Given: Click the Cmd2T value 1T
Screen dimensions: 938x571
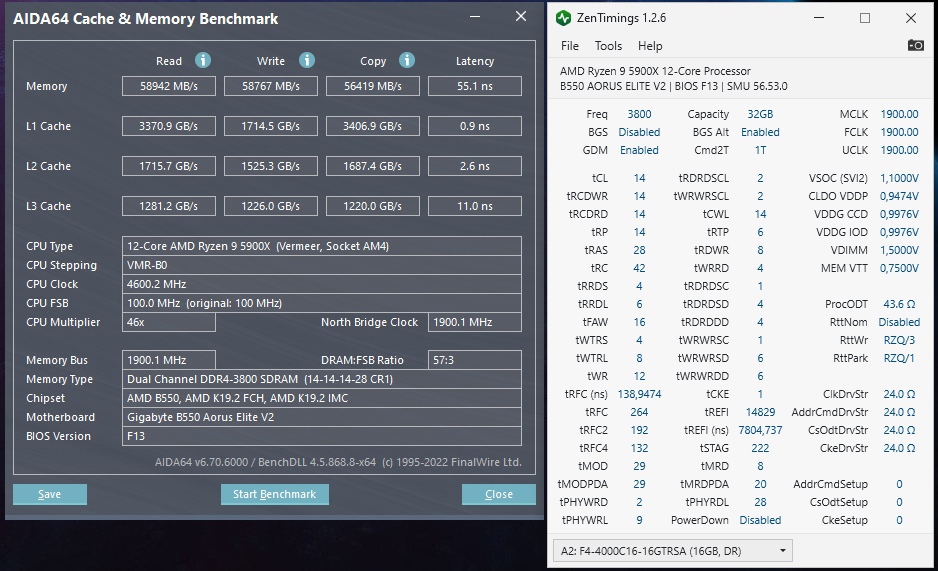Looking at the screenshot, I should (760, 150).
